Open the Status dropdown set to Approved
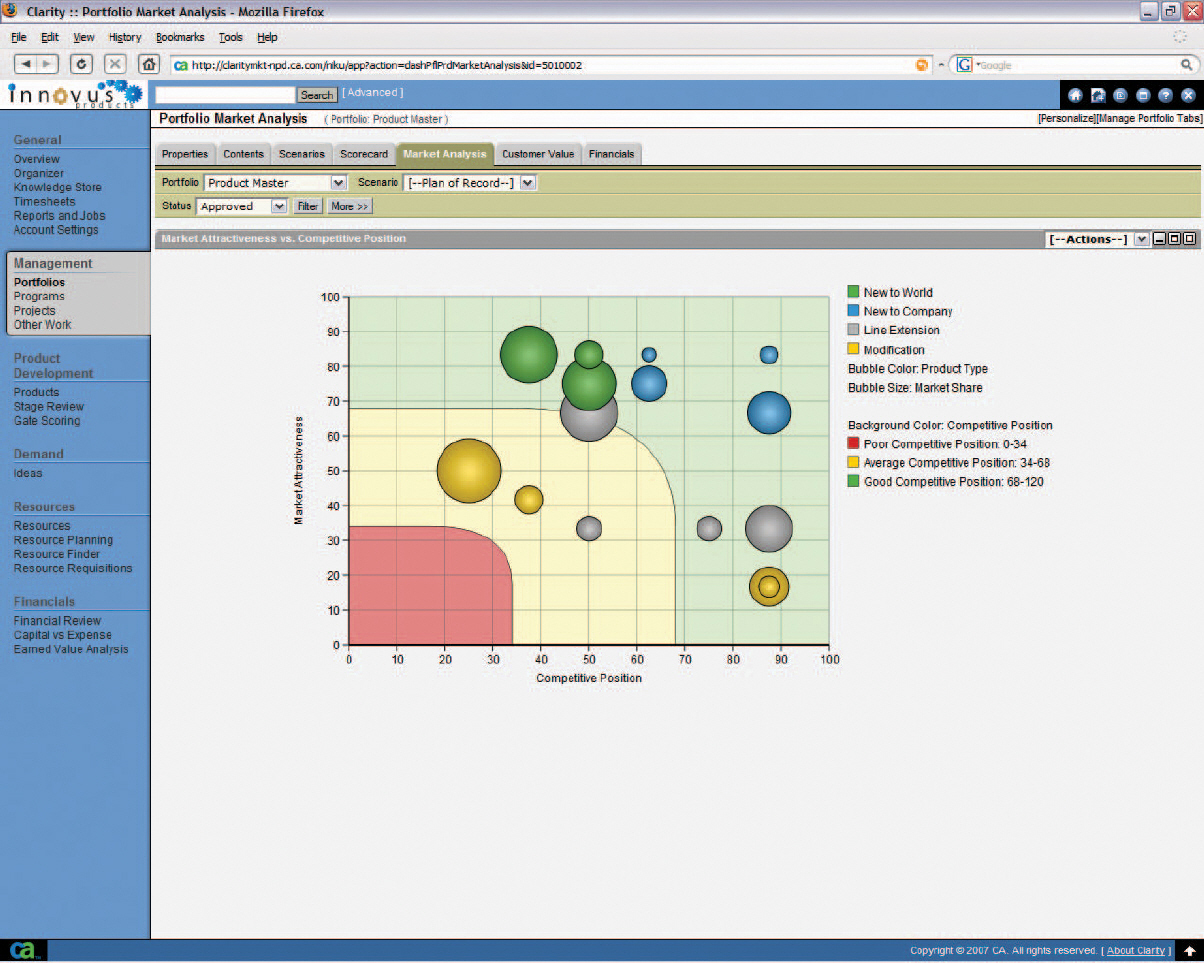Viewport: 1204px width, 963px height. tap(279, 206)
